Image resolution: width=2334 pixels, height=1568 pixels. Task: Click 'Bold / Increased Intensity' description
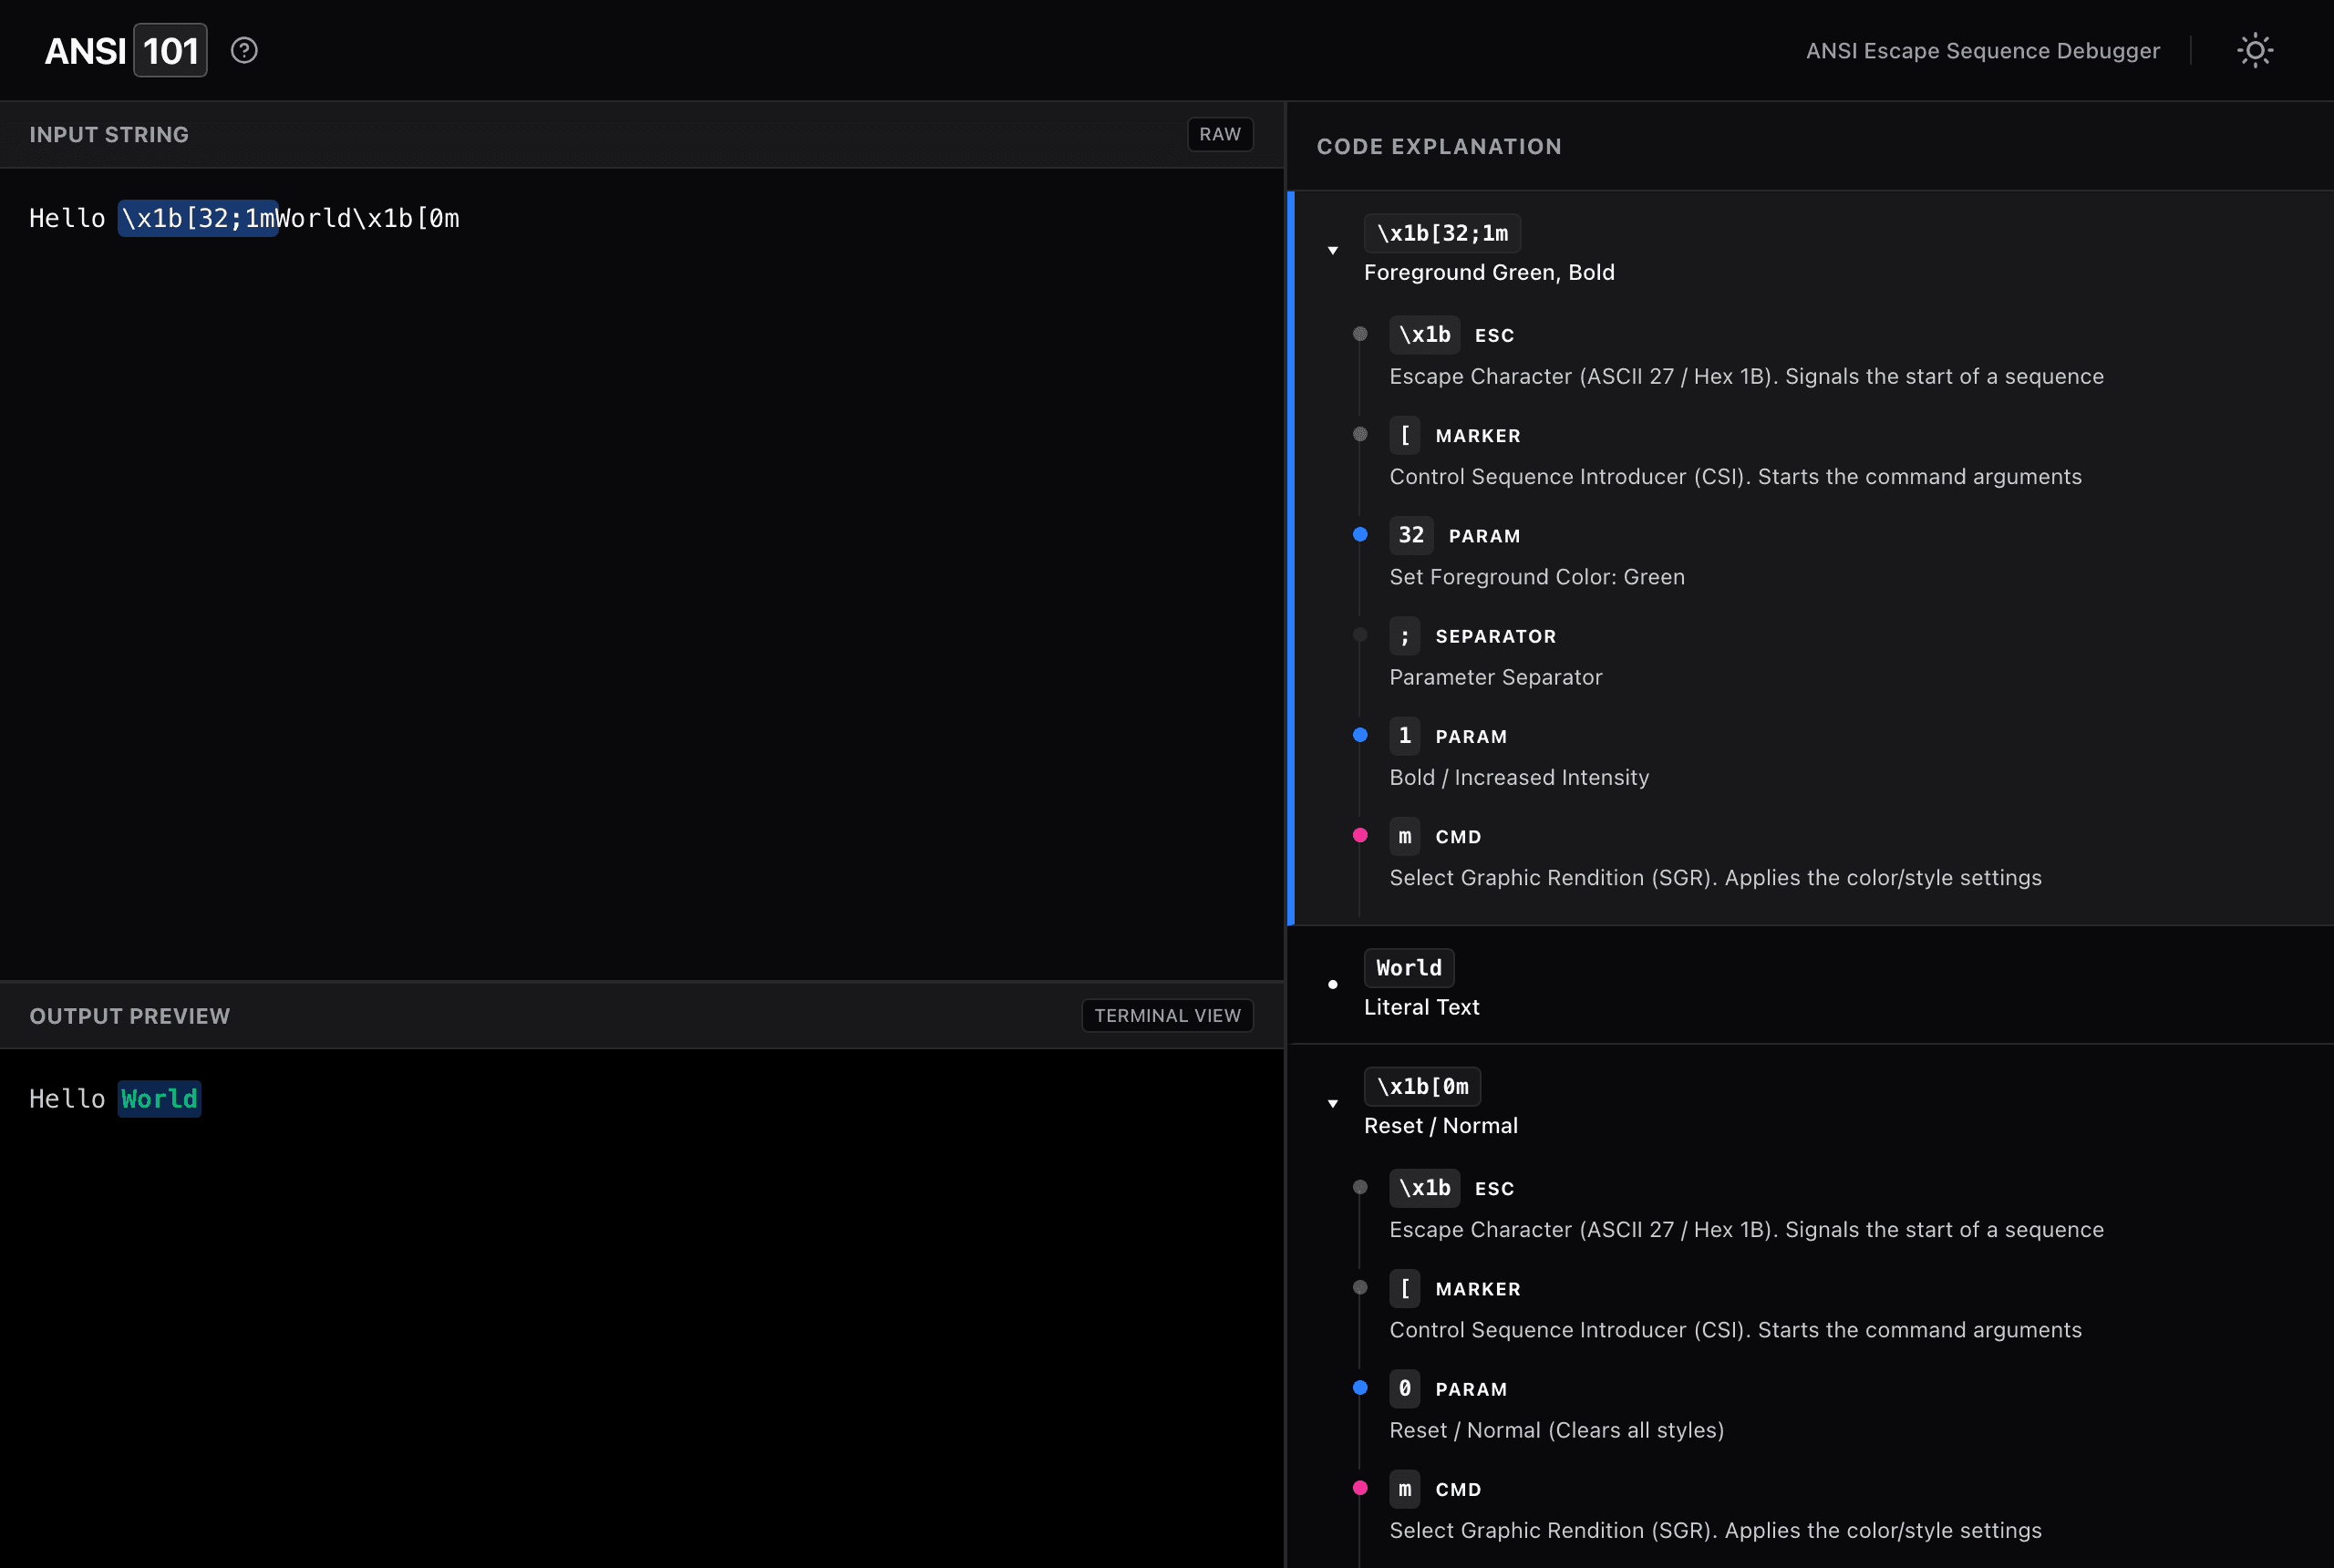click(1519, 777)
